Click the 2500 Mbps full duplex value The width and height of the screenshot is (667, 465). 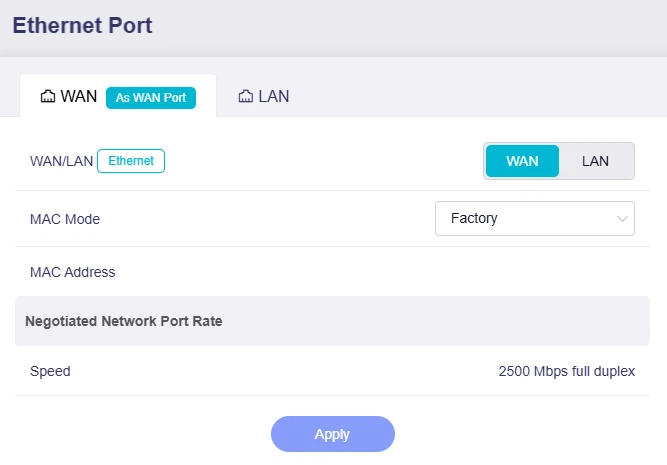[567, 371]
